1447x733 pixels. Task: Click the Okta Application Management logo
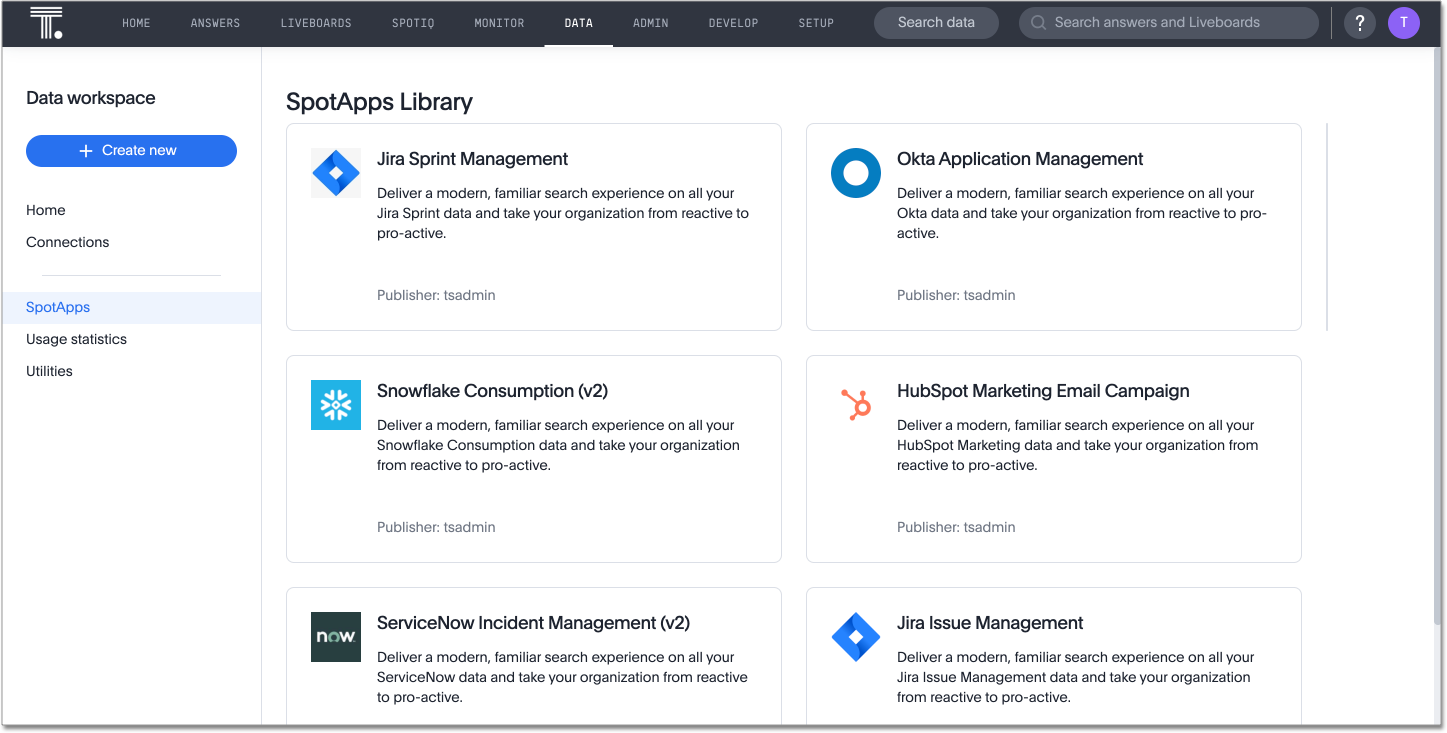click(856, 173)
